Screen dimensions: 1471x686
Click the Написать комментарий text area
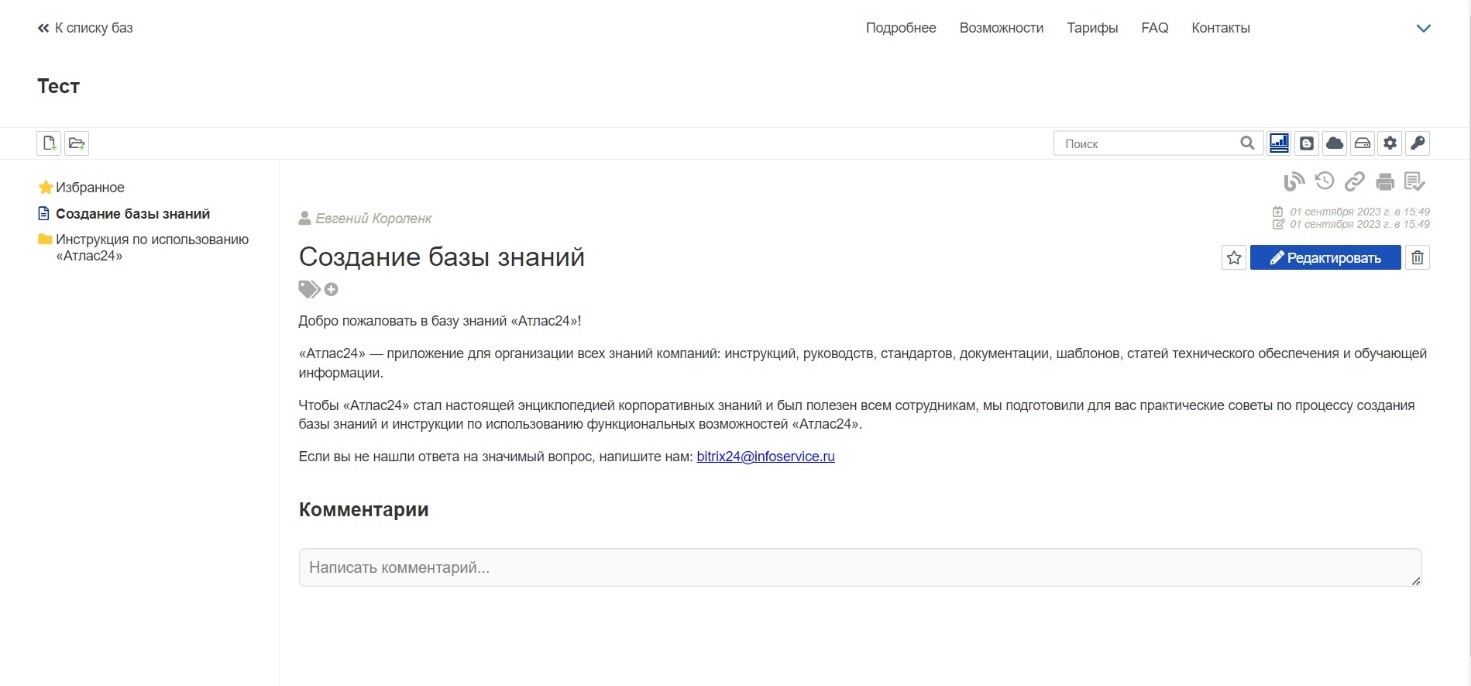pyautogui.click(x=860, y=567)
